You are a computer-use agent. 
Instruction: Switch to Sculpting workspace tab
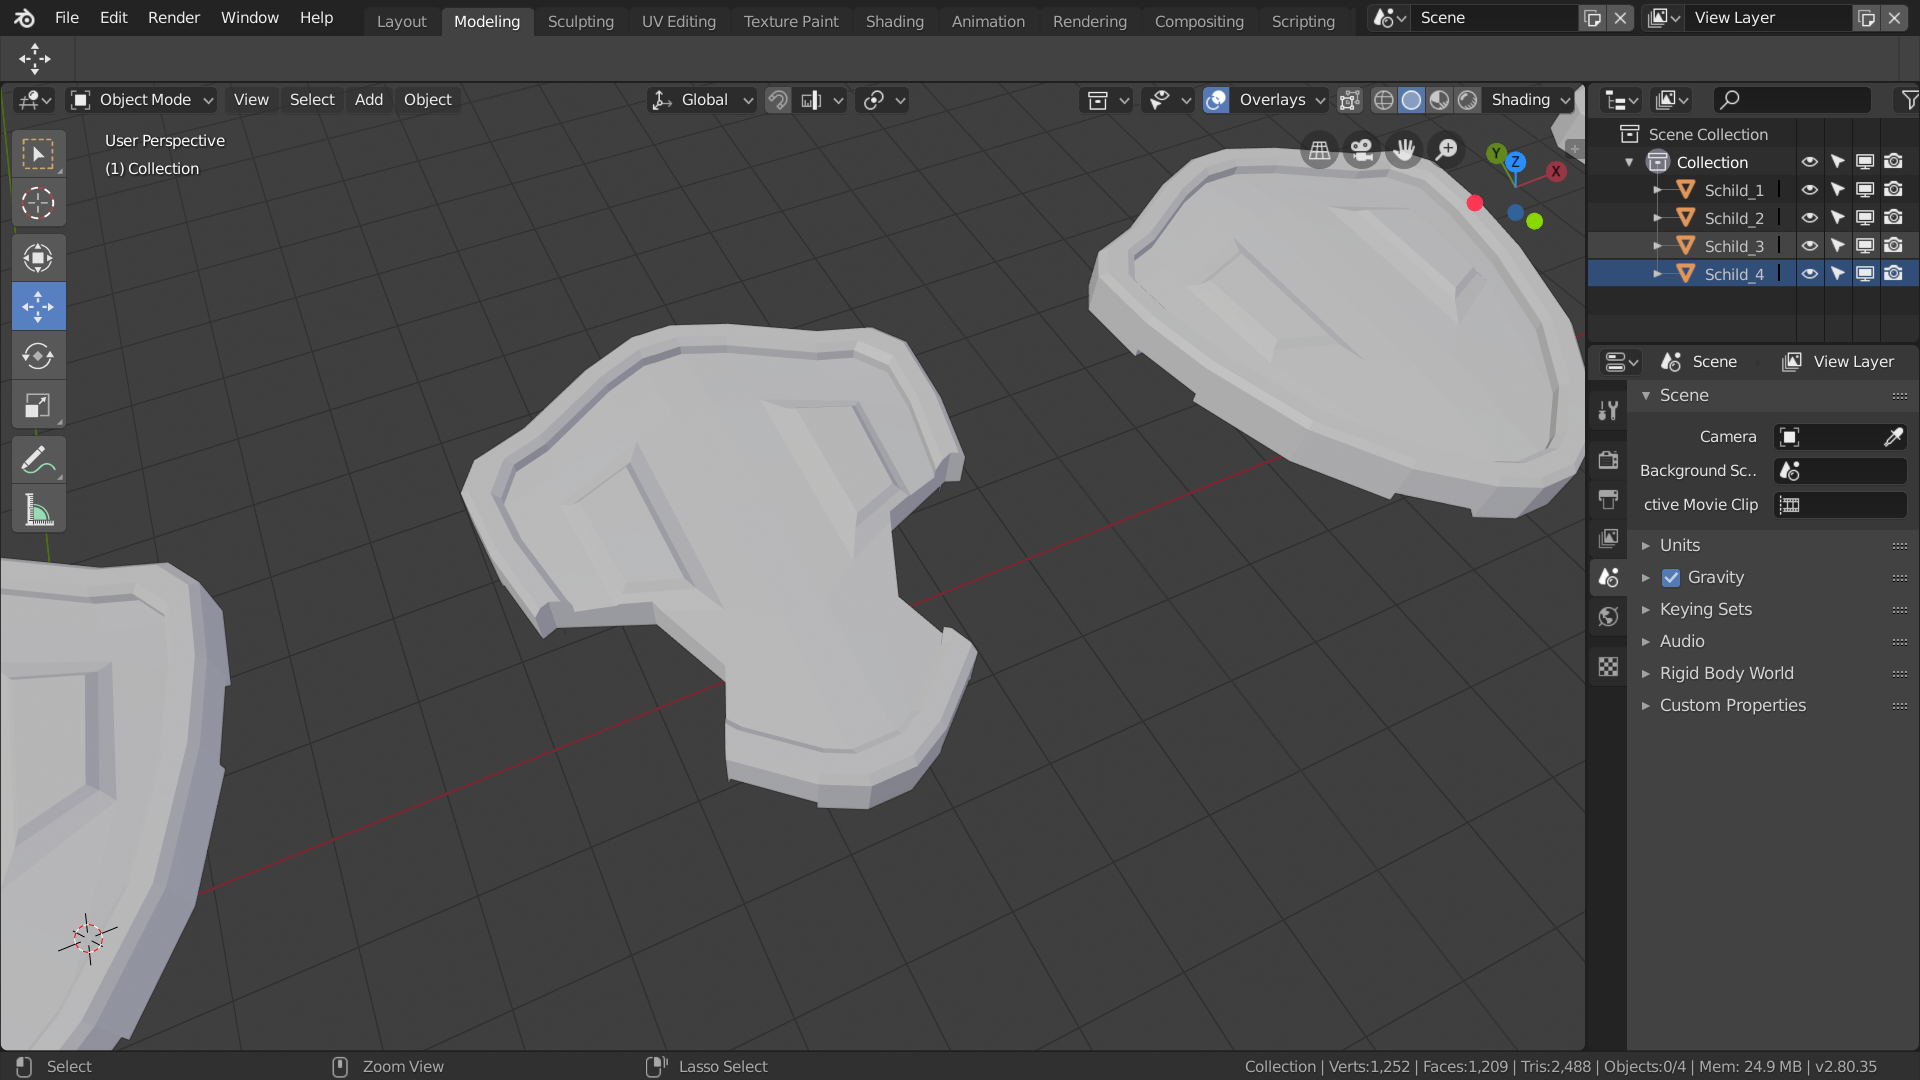coord(581,21)
